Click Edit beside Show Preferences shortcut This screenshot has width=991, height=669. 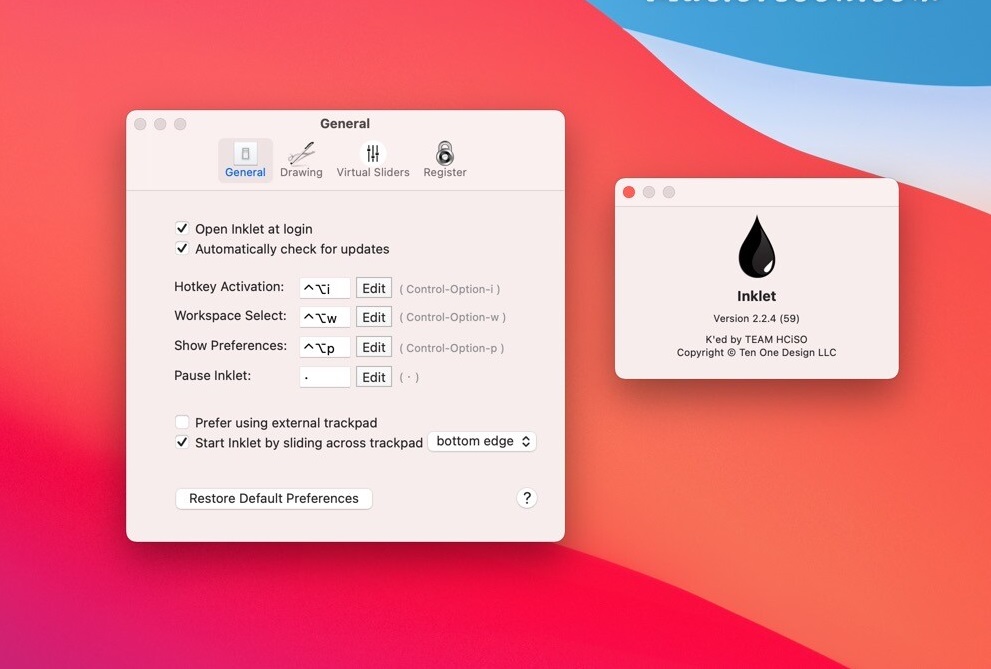coord(374,347)
